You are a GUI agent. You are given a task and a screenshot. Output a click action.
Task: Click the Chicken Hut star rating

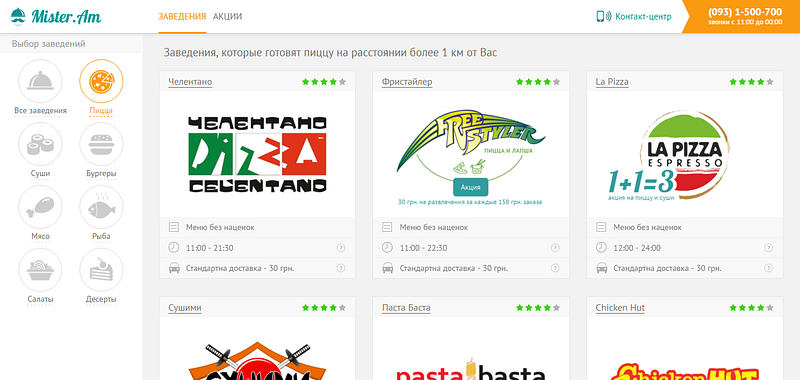[752, 308]
